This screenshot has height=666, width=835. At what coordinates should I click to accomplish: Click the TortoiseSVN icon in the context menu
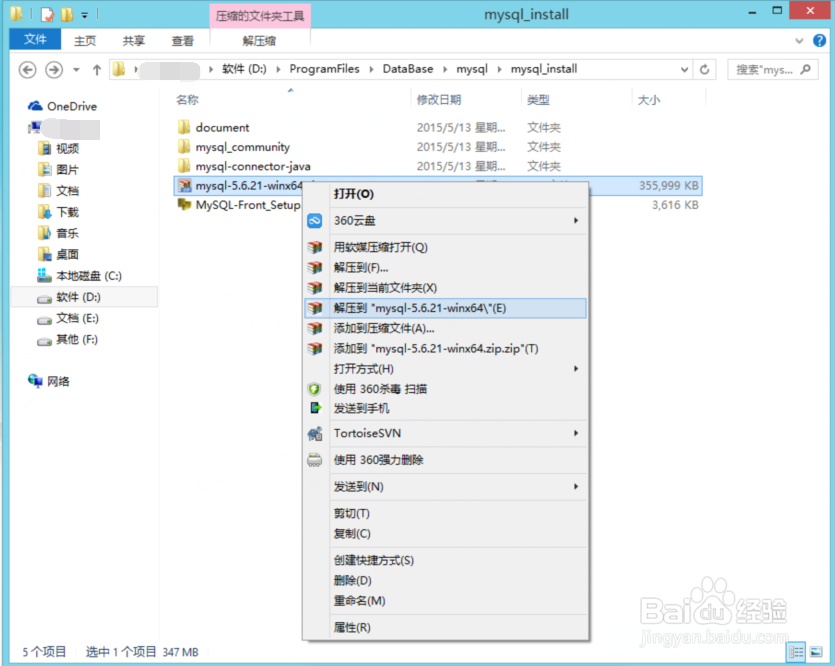click(x=314, y=434)
